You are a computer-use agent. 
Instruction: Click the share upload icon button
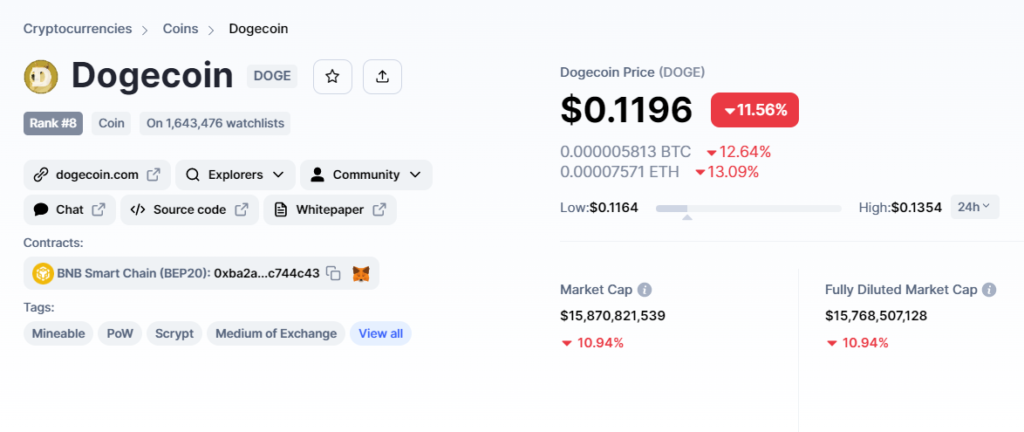click(x=383, y=77)
